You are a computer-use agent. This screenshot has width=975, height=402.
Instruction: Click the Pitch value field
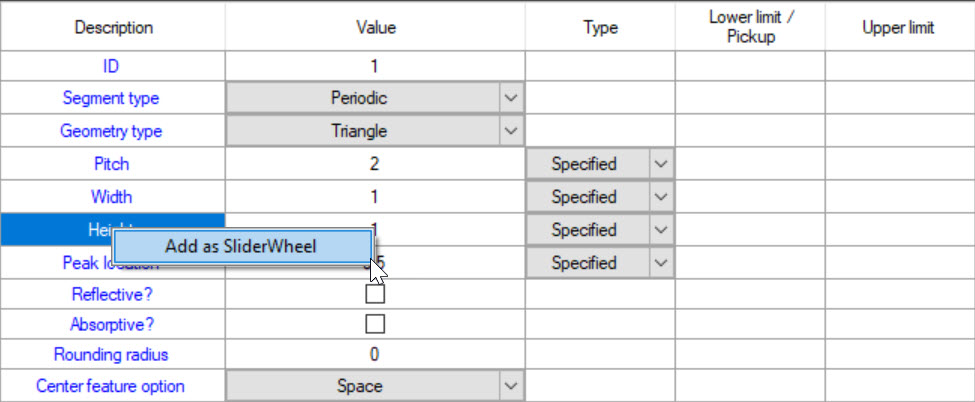(375, 164)
